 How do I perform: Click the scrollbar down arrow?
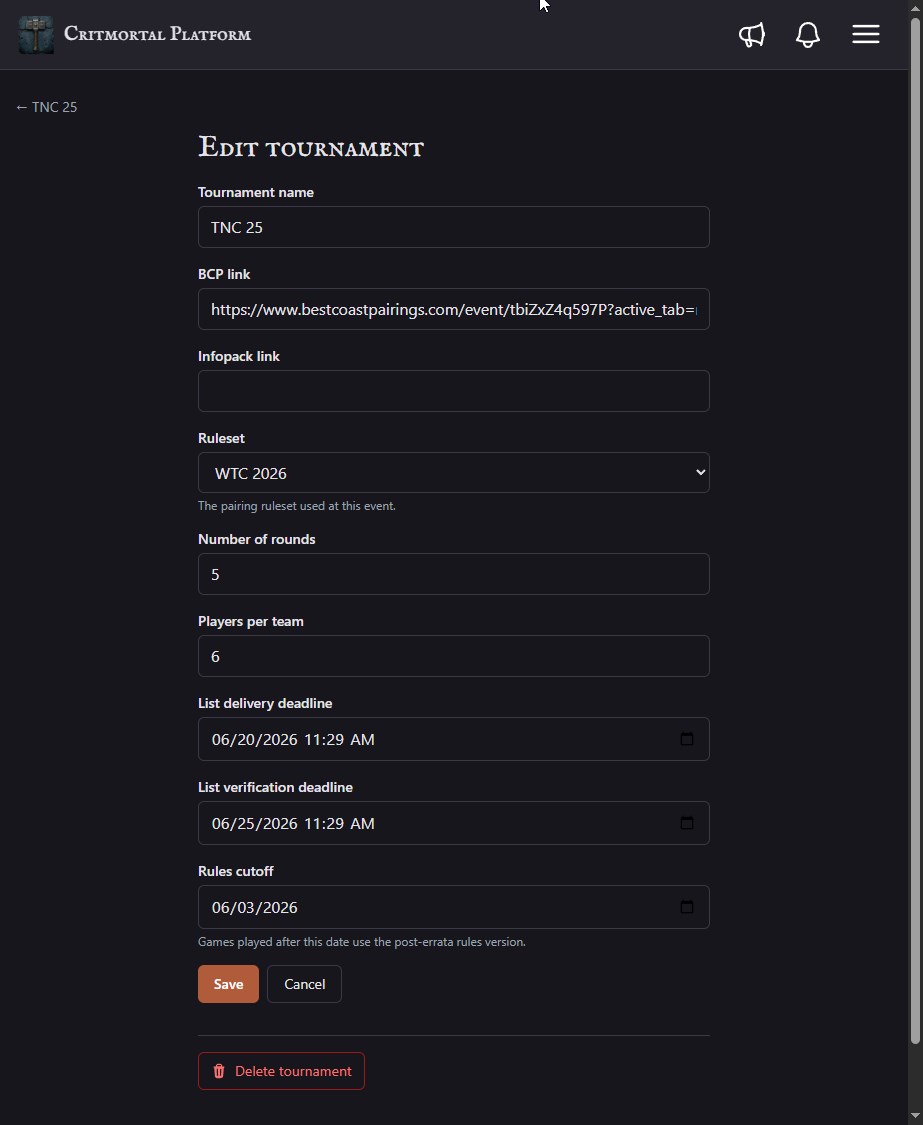pyautogui.click(x=915, y=1116)
